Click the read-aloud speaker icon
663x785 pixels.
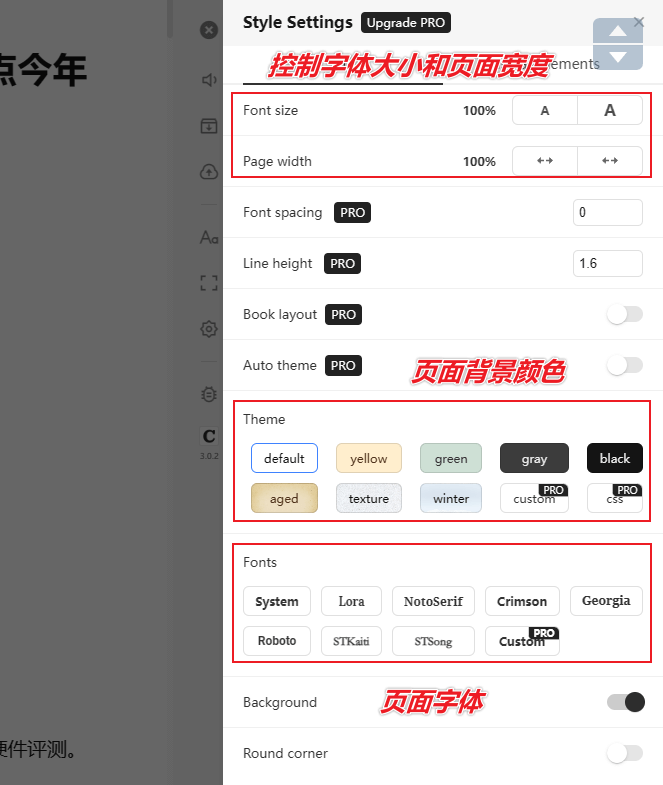pyautogui.click(x=209, y=80)
